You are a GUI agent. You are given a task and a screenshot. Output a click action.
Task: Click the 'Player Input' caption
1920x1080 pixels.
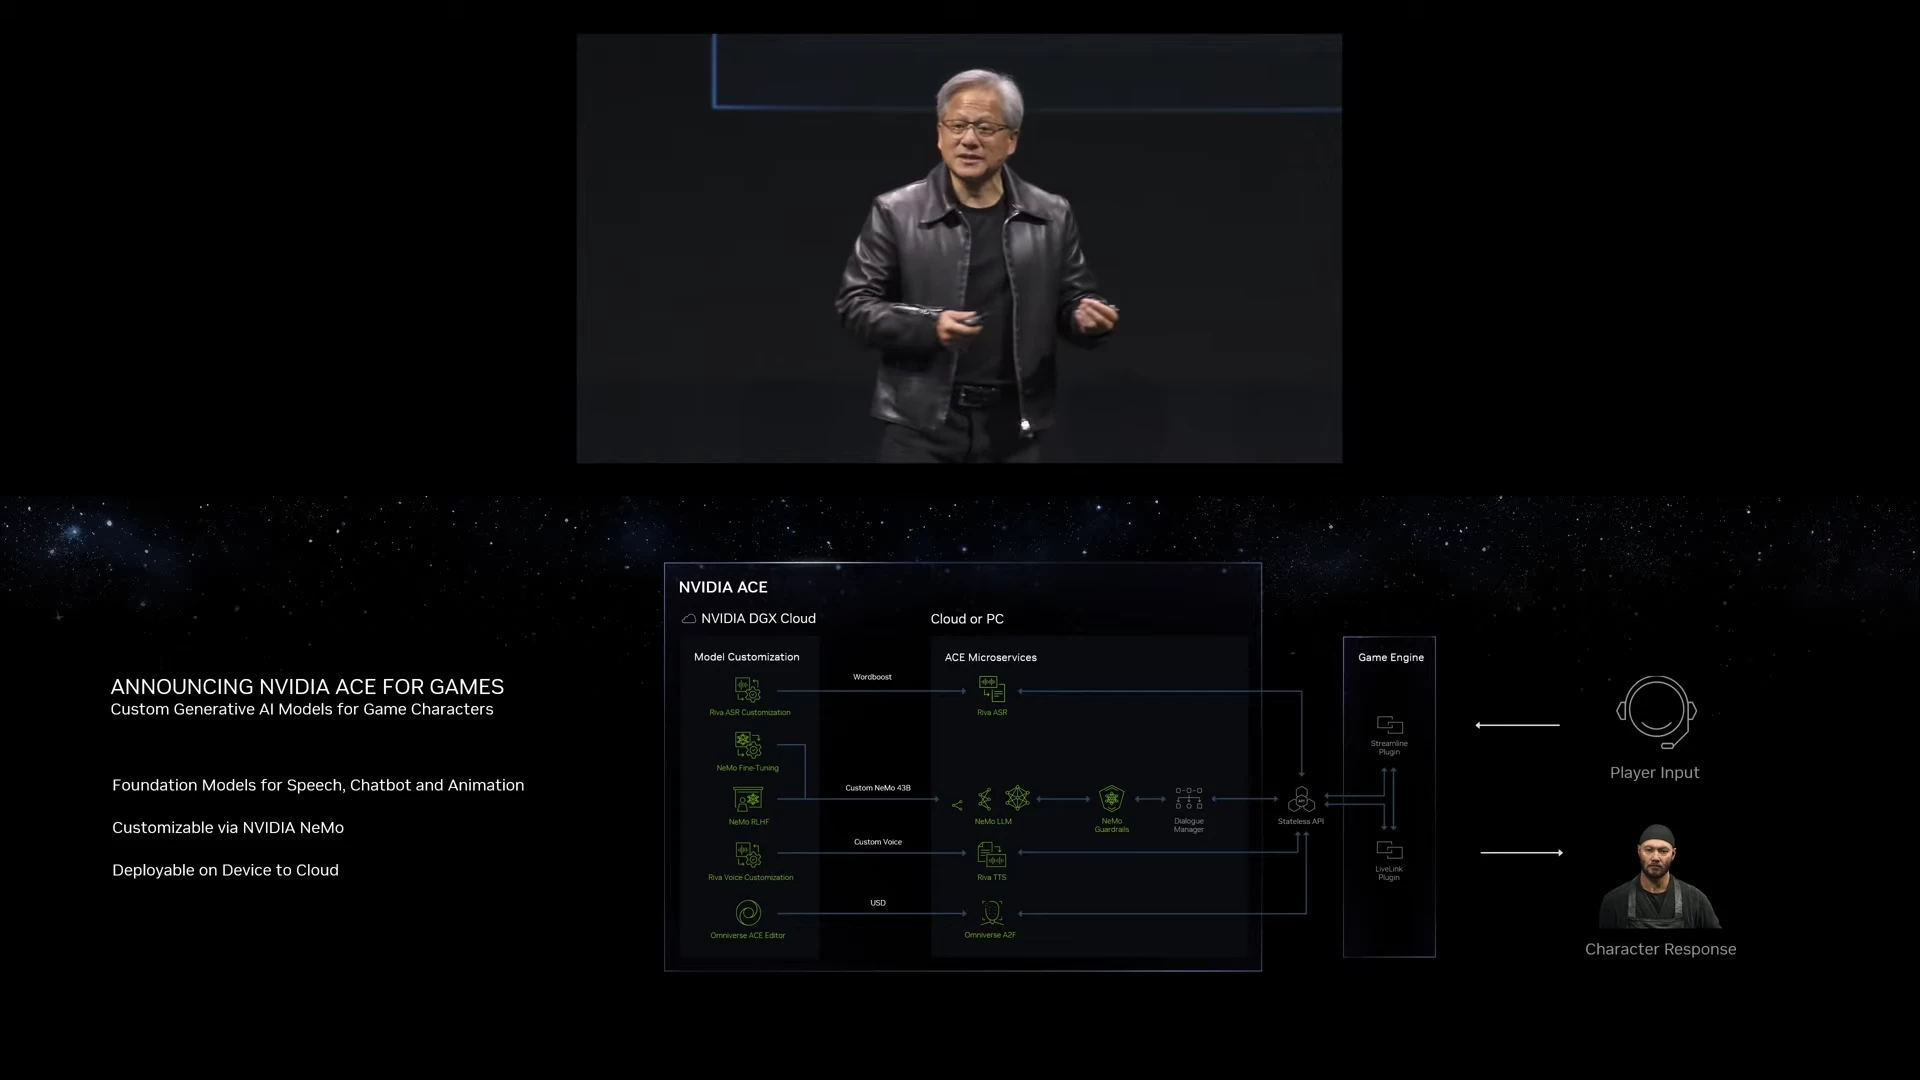pos(1655,773)
